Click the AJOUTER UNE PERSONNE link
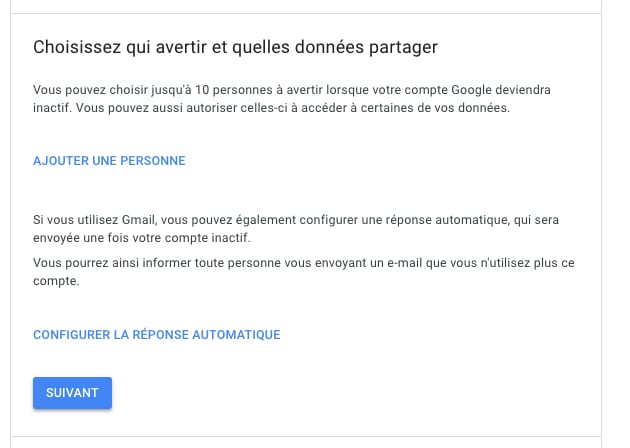The width and height of the screenshot is (630, 448). click(109, 161)
